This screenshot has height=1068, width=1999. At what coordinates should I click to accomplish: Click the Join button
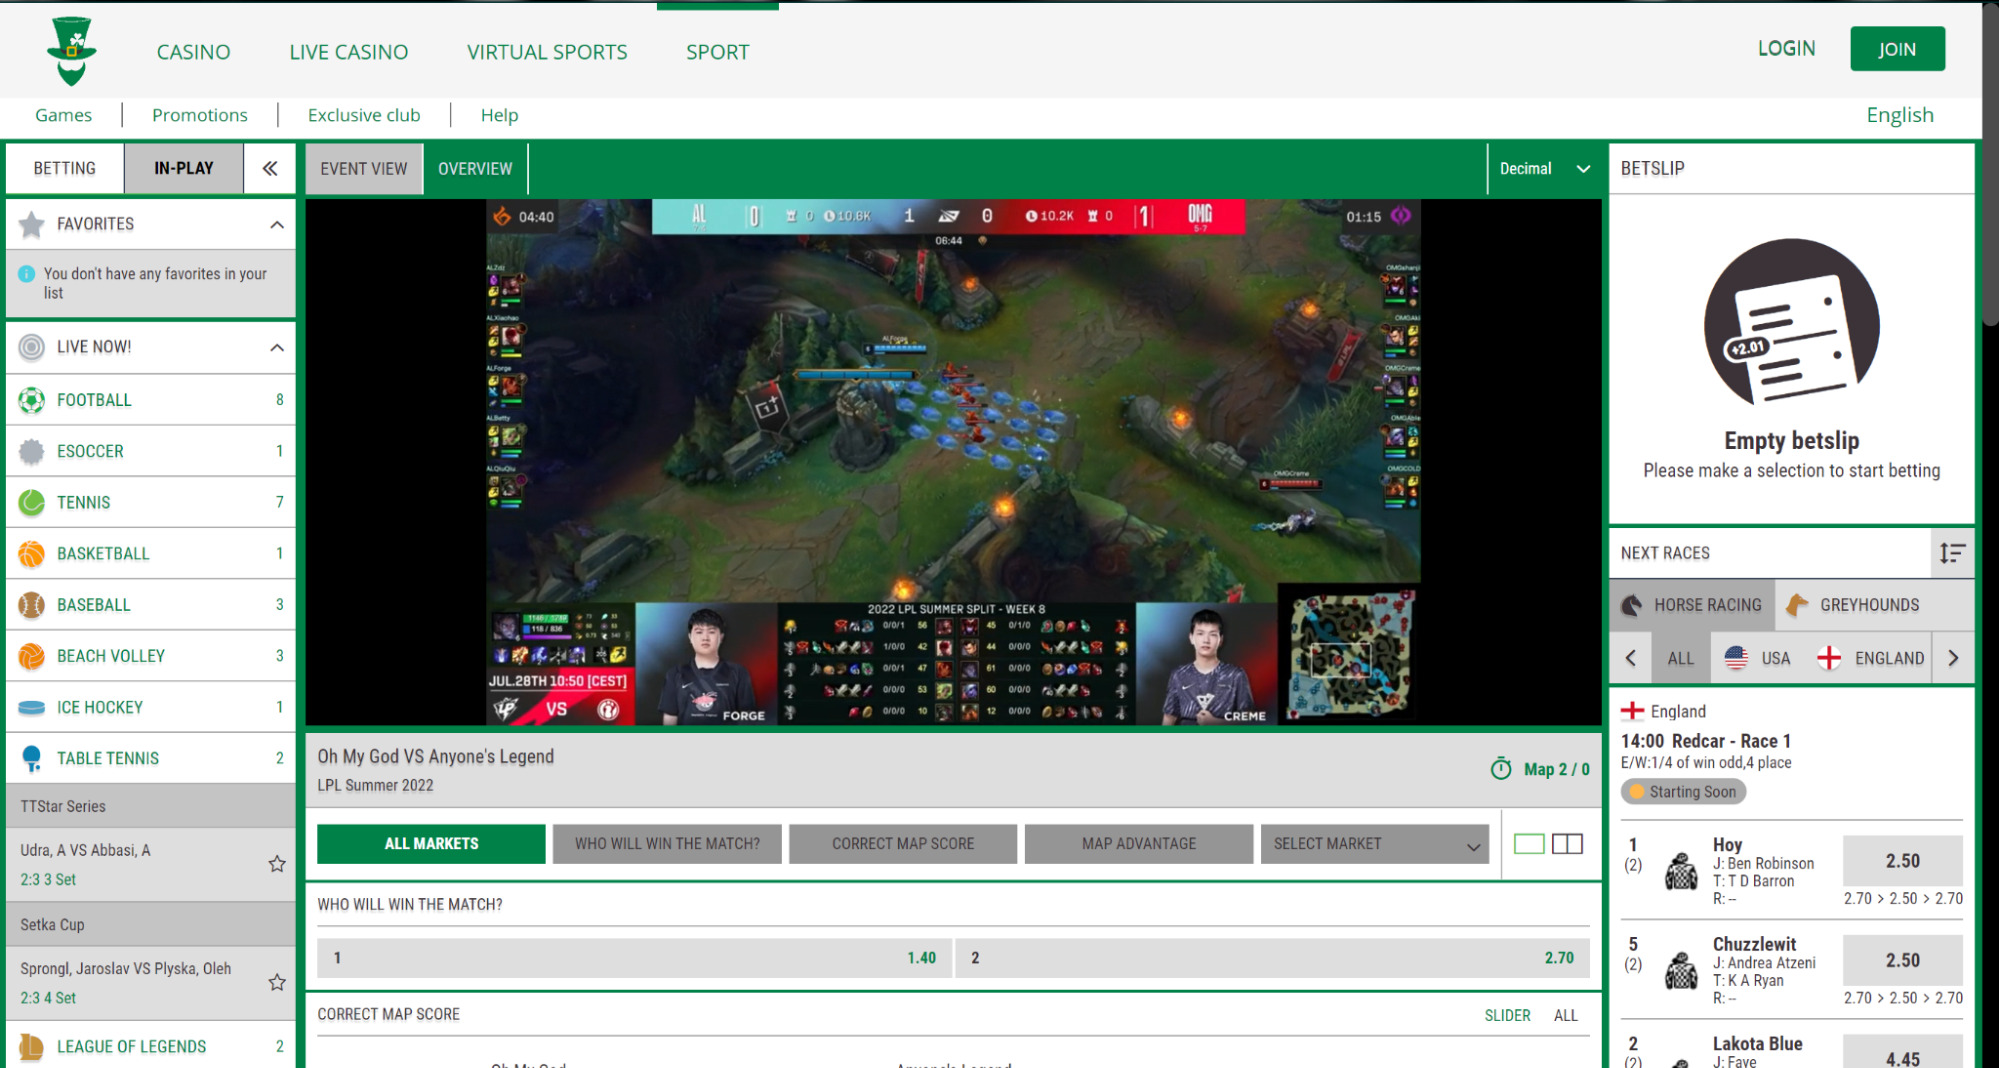tap(1897, 49)
